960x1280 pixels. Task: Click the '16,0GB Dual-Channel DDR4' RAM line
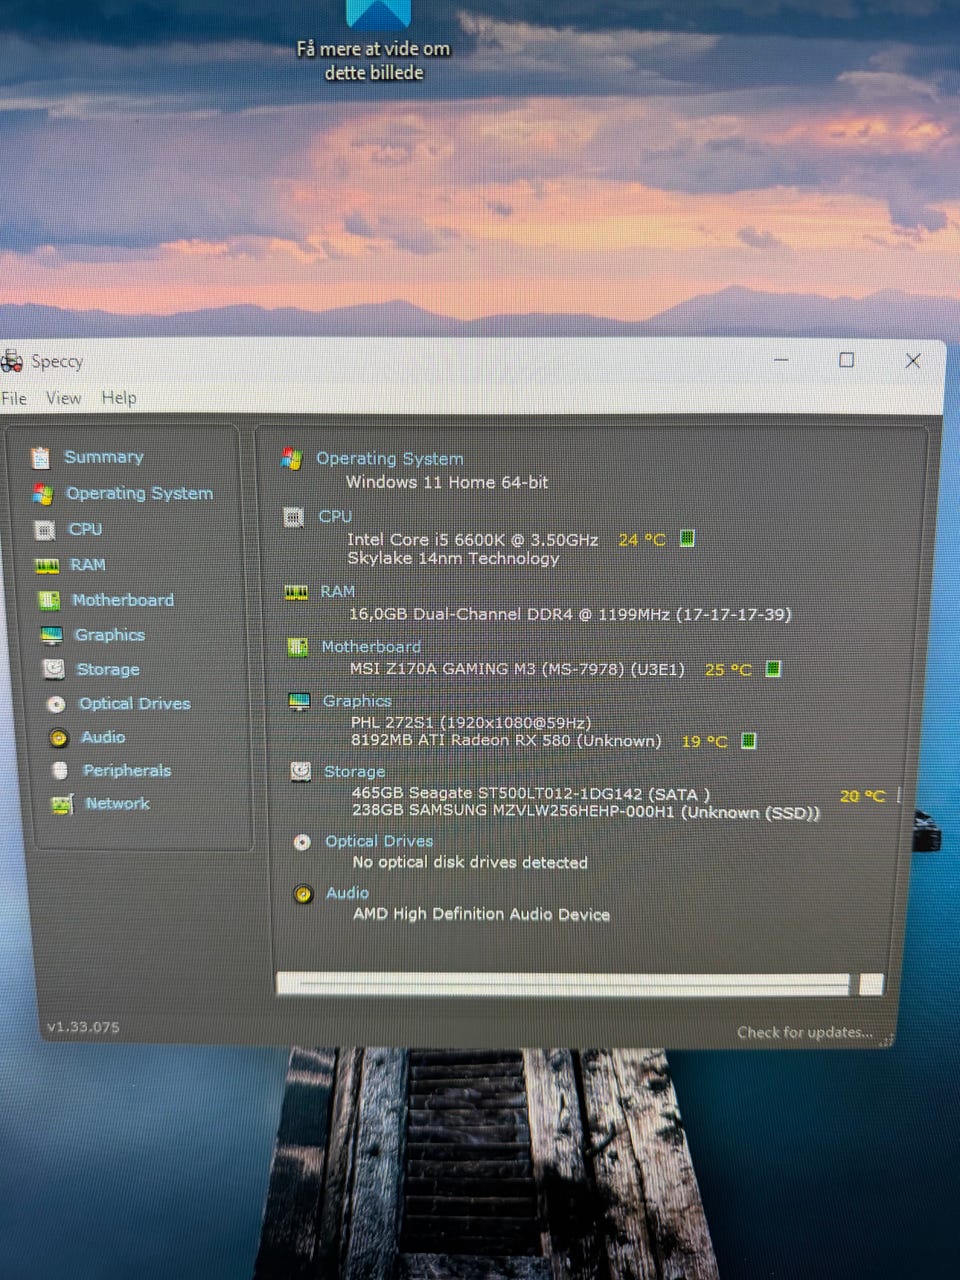(x=570, y=614)
